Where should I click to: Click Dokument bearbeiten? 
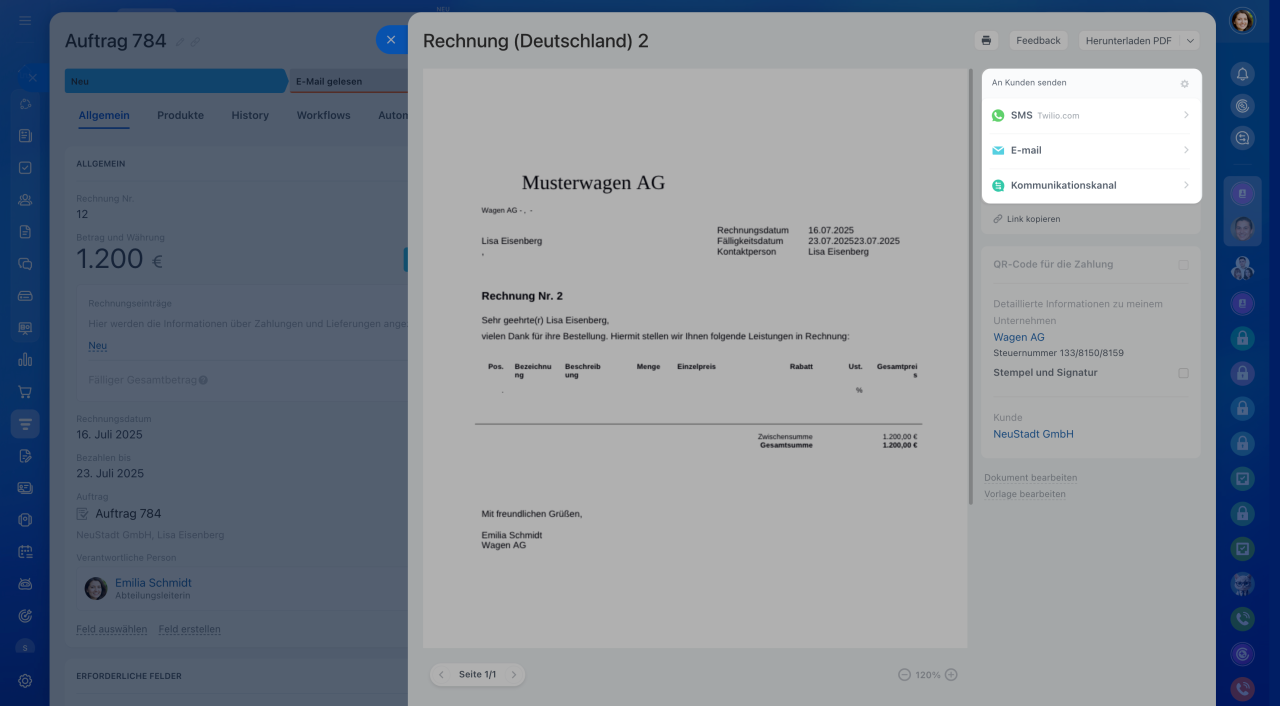tap(1030, 478)
